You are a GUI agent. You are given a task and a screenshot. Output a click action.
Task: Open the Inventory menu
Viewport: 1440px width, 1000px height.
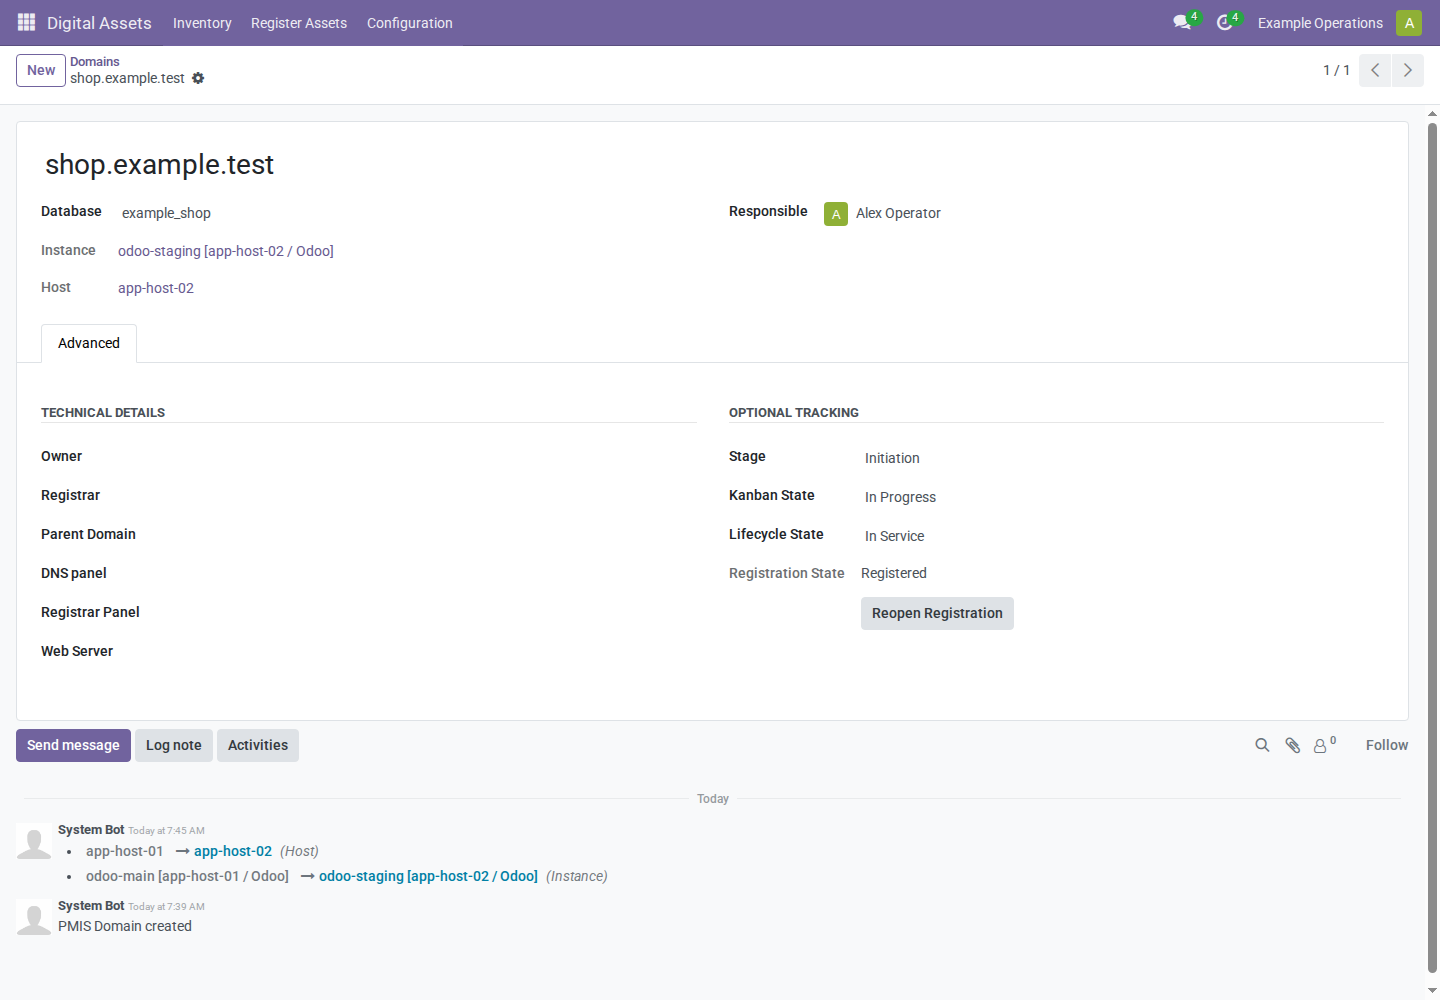tap(202, 23)
